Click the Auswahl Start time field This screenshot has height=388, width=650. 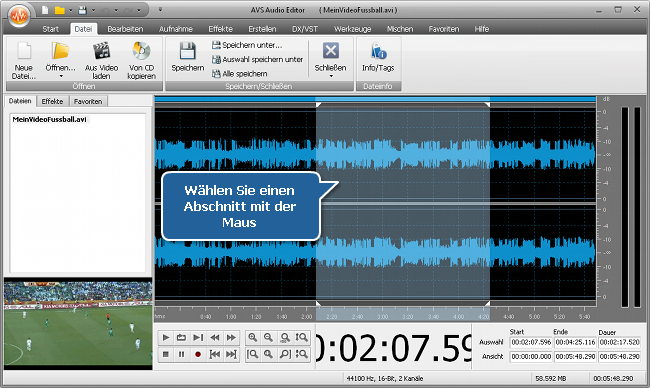pyautogui.click(x=531, y=342)
